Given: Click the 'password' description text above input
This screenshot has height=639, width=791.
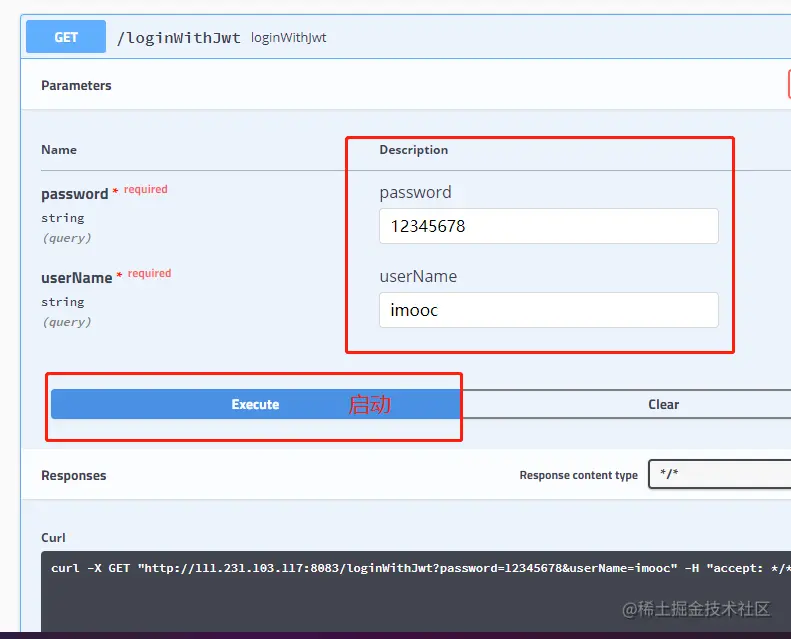Looking at the screenshot, I should 416,193.
